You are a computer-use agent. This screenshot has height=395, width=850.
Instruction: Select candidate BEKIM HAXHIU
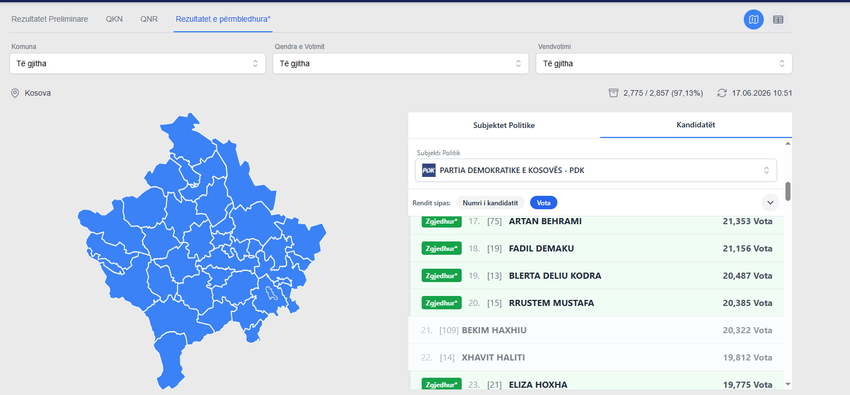(x=494, y=330)
